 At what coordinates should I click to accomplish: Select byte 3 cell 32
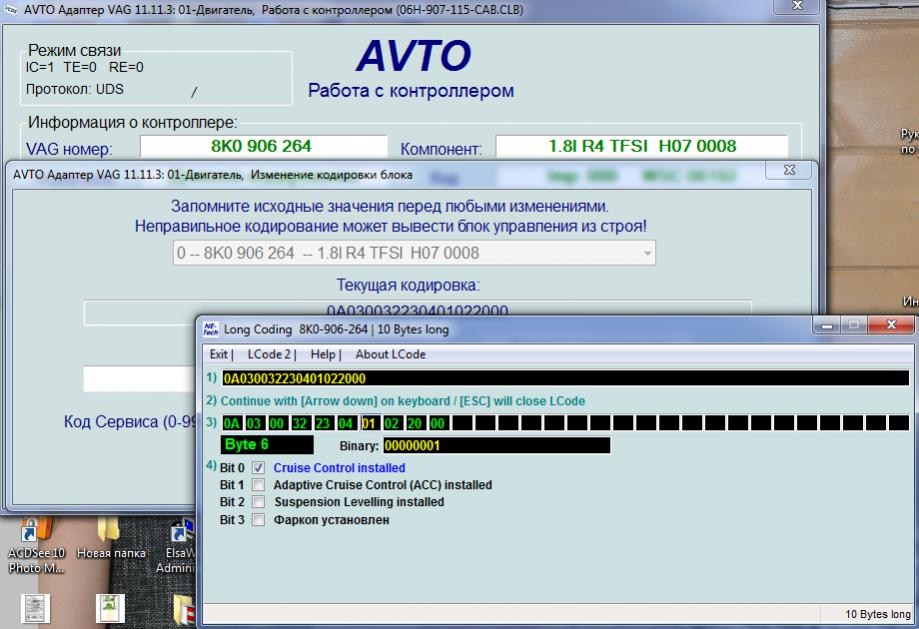pyautogui.click(x=300, y=423)
